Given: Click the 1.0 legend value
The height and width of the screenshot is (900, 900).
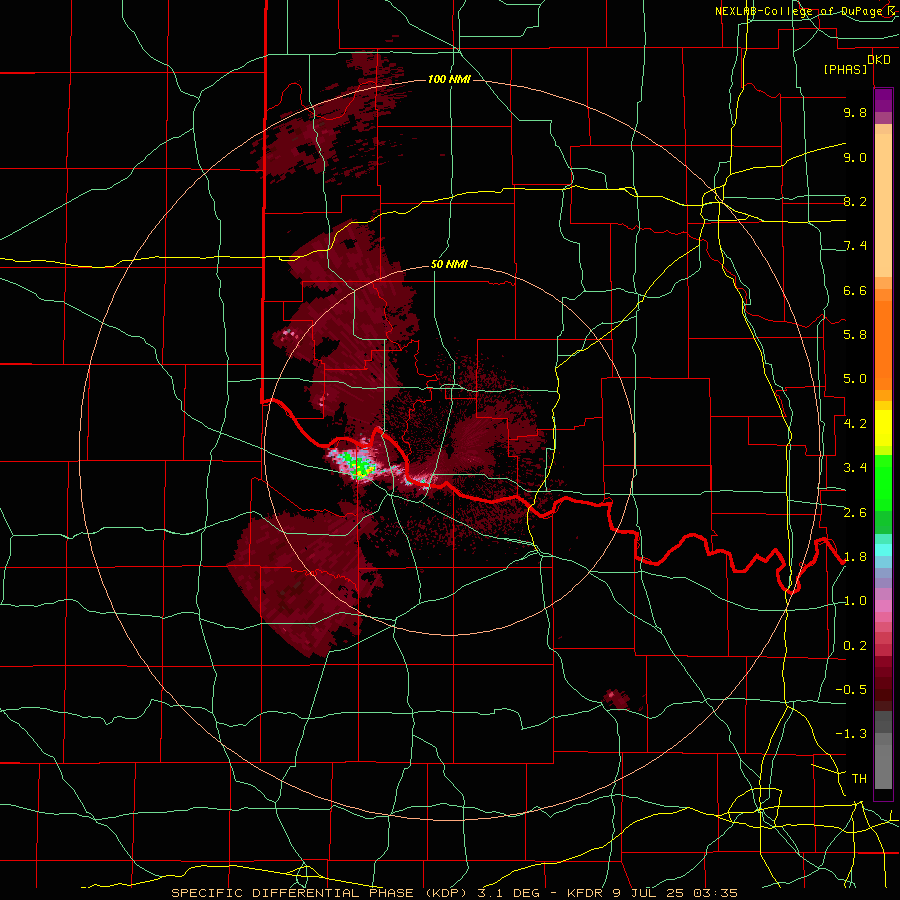Looking at the screenshot, I should 855,601.
